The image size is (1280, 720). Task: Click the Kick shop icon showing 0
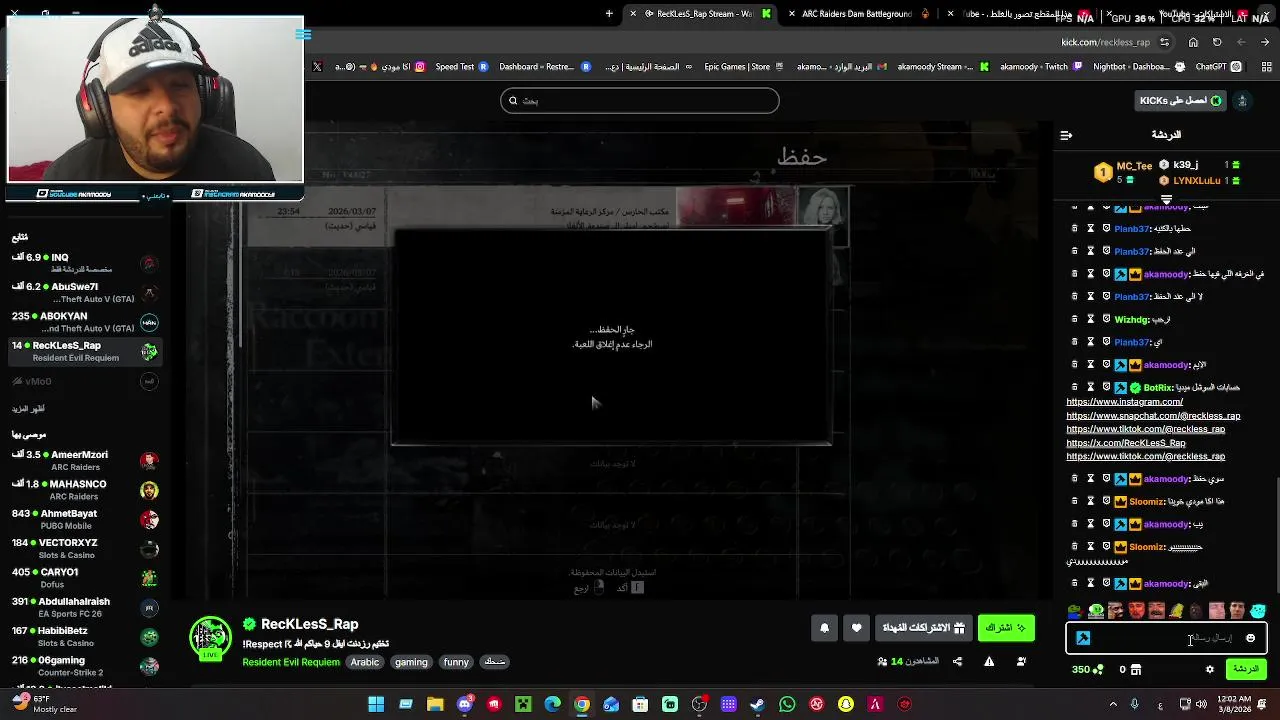tap(1130, 669)
